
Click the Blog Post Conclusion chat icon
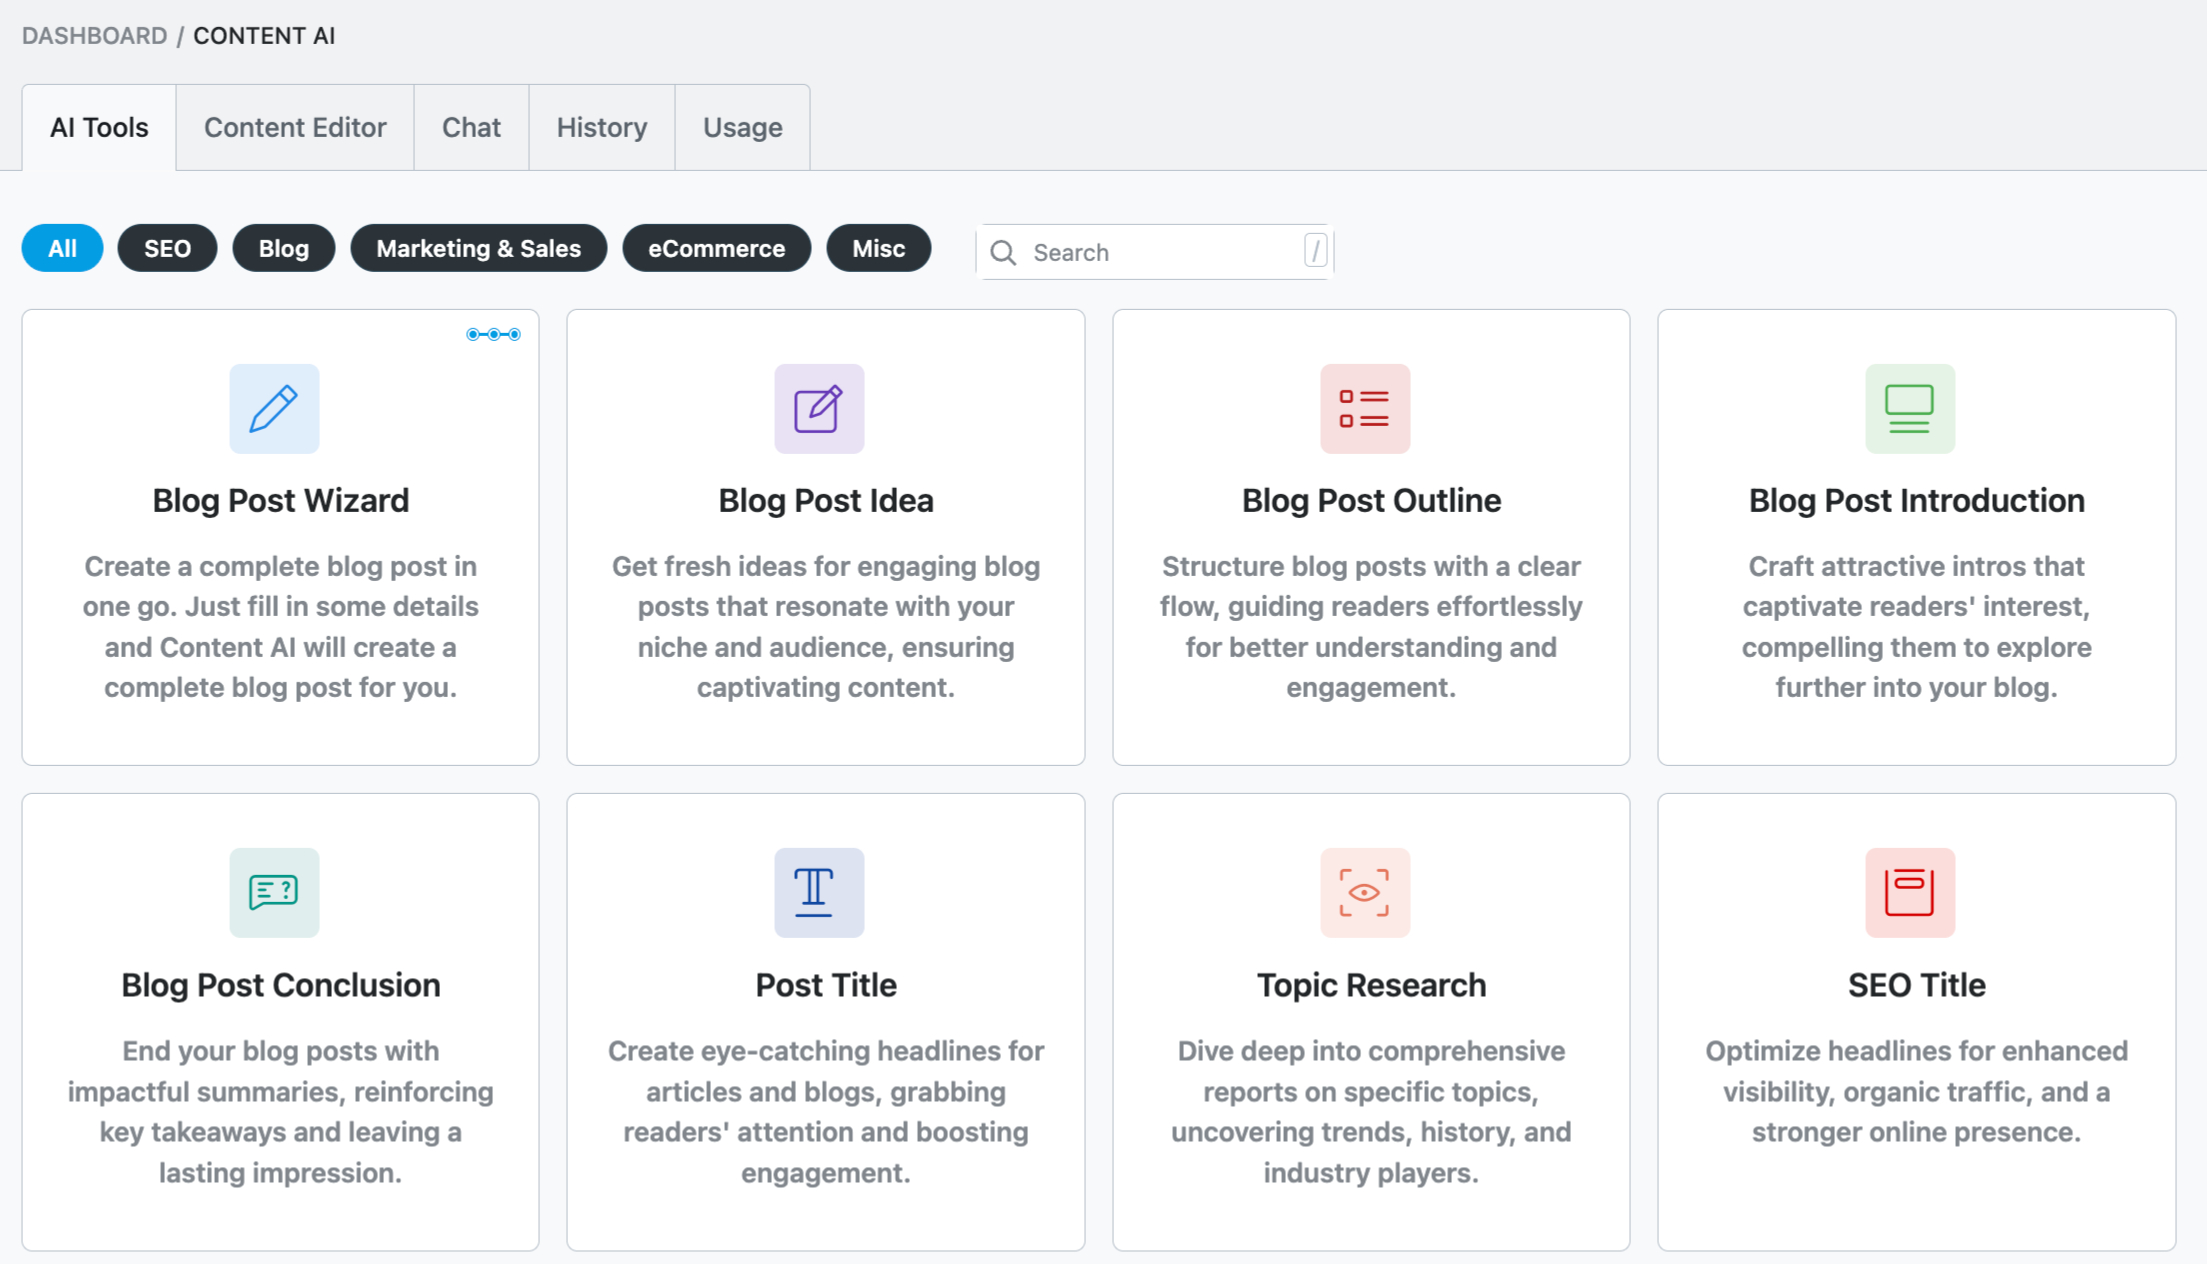coord(274,892)
